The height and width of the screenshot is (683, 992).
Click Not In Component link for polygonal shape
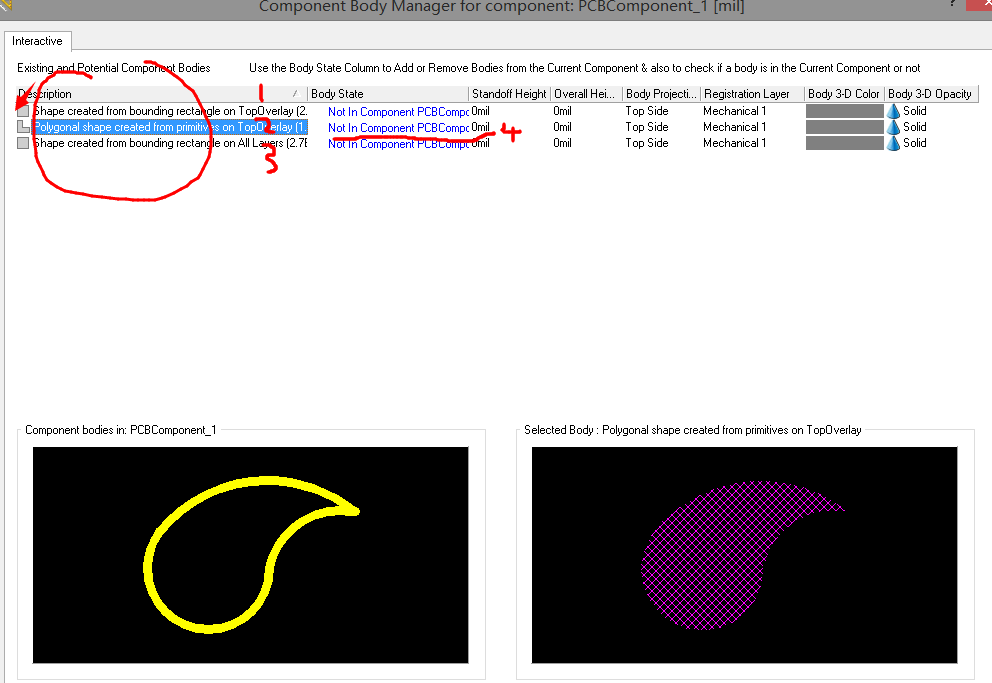click(397, 128)
